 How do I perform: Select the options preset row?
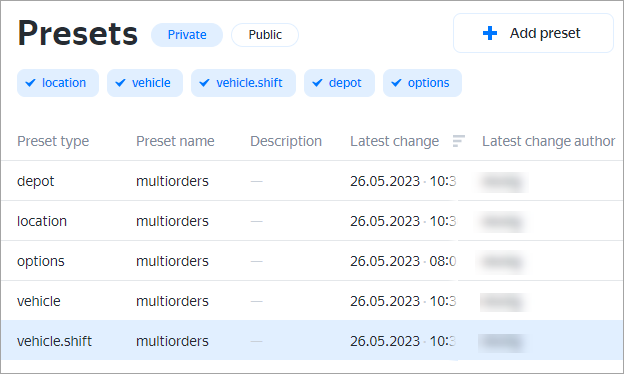click(312, 261)
